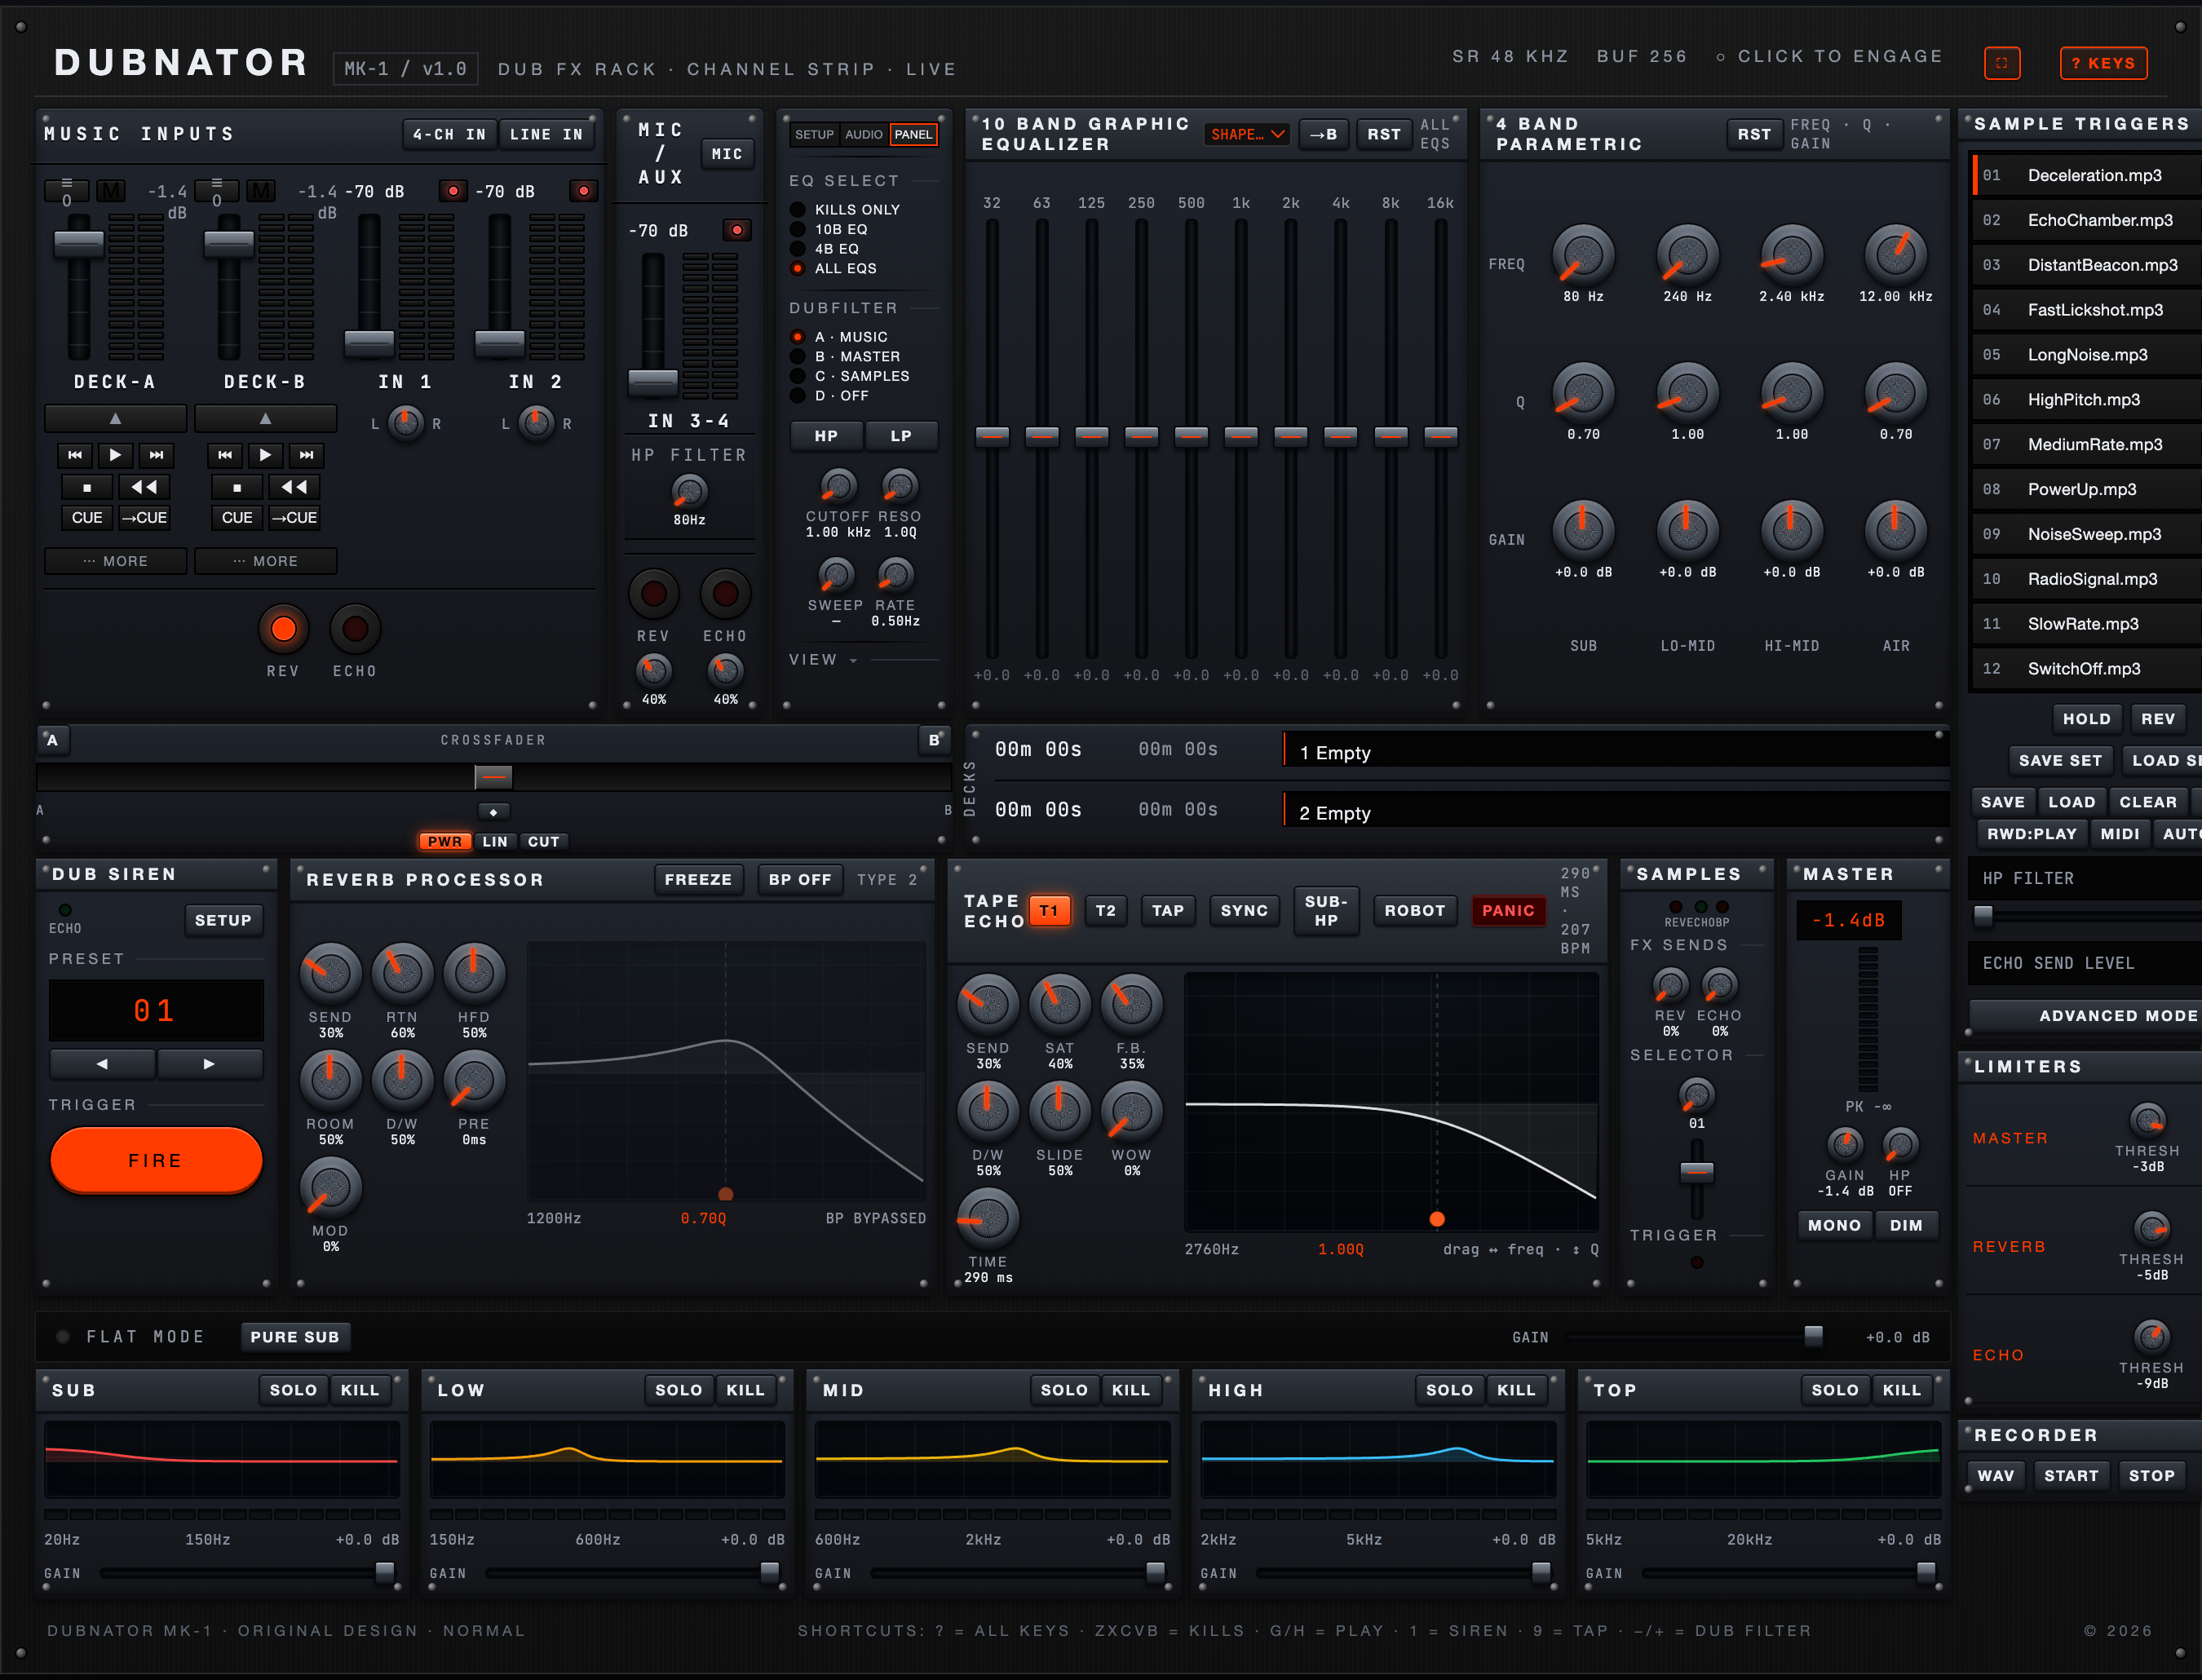The width and height of the screenshot is (2202, 1680).
Task: Select B · MASTER dubfilter routing
Action: 846,356
